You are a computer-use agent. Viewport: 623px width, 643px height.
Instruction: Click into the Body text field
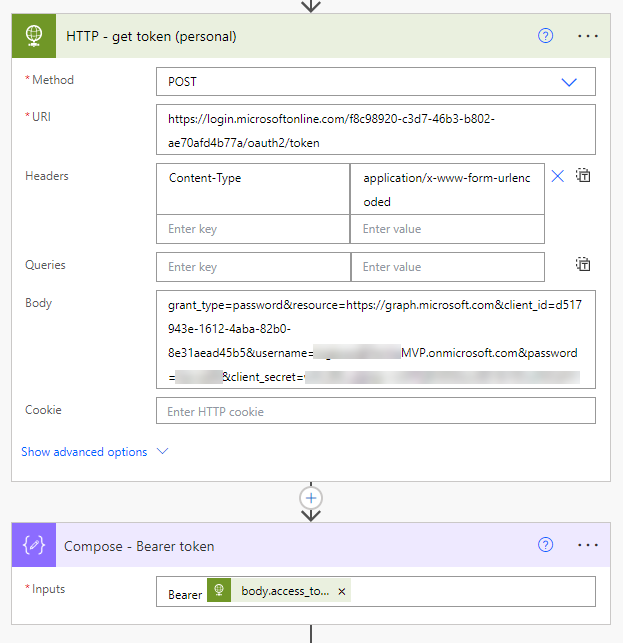coord(375,340)
